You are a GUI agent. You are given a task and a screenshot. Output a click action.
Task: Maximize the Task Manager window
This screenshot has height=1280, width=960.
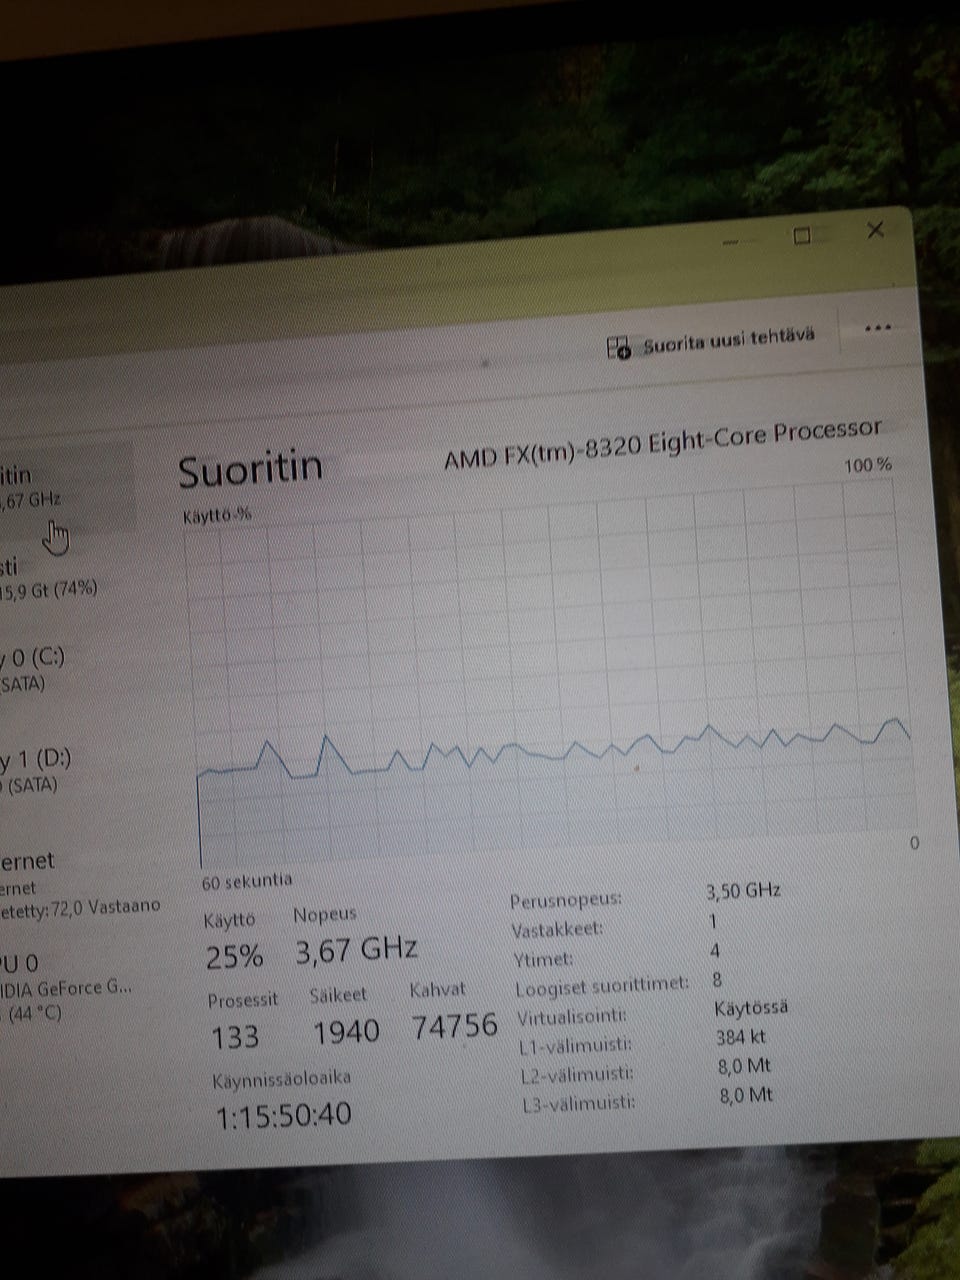pos(801,236)
